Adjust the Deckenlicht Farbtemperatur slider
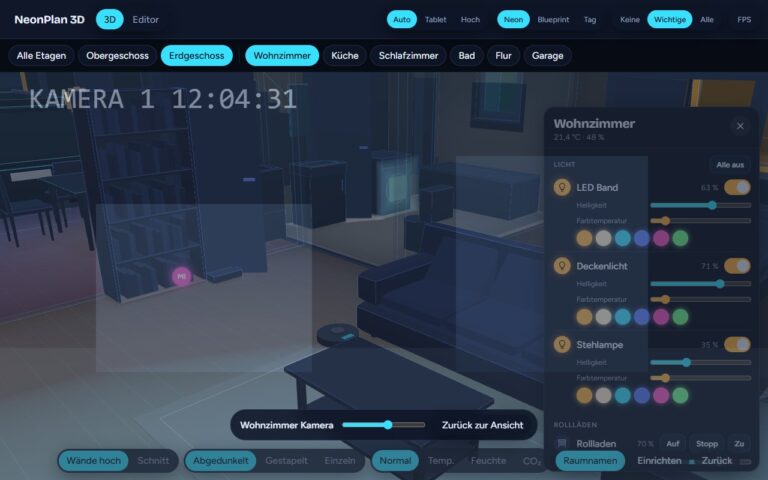Viewport: 768px width, 480px height. pyautogui.click(x=700, y=299)
